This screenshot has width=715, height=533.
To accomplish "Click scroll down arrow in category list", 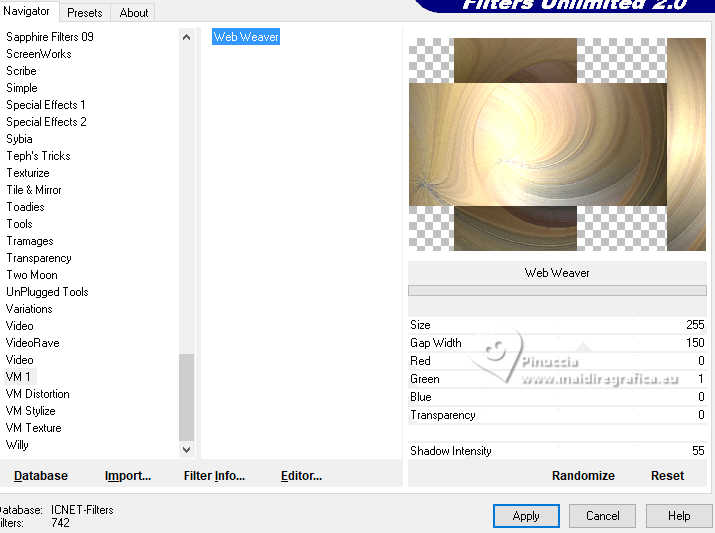I will [186, 450].
